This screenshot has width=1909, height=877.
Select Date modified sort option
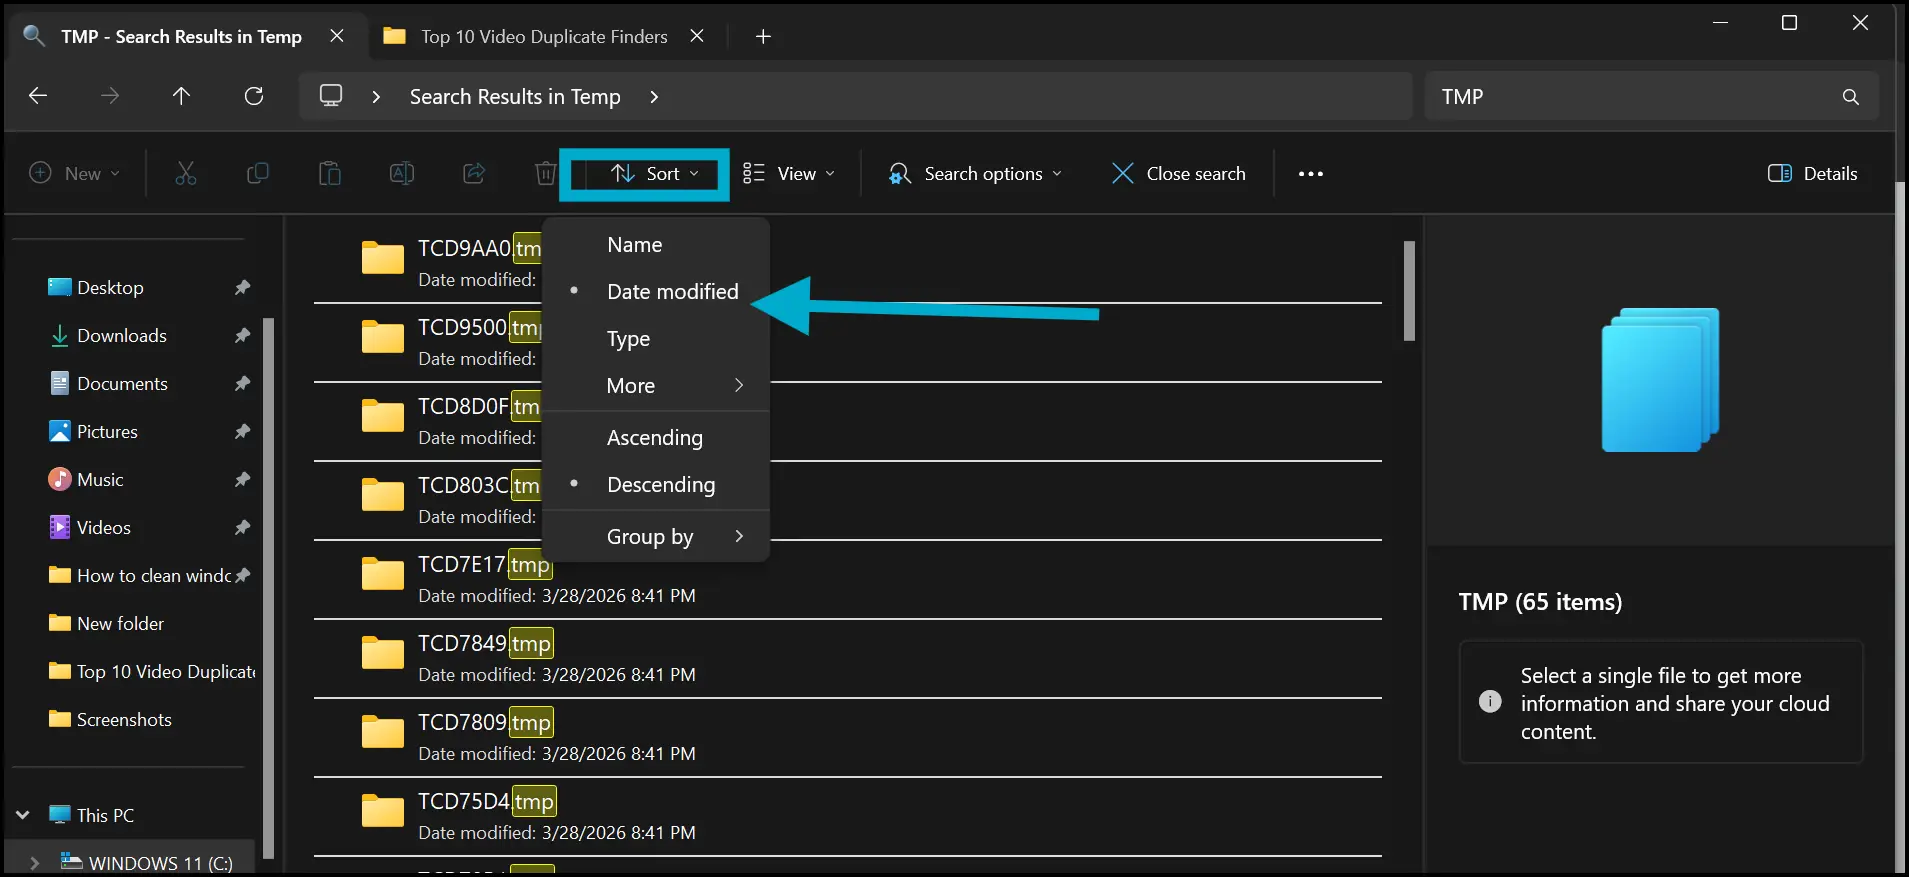(656, 292)
